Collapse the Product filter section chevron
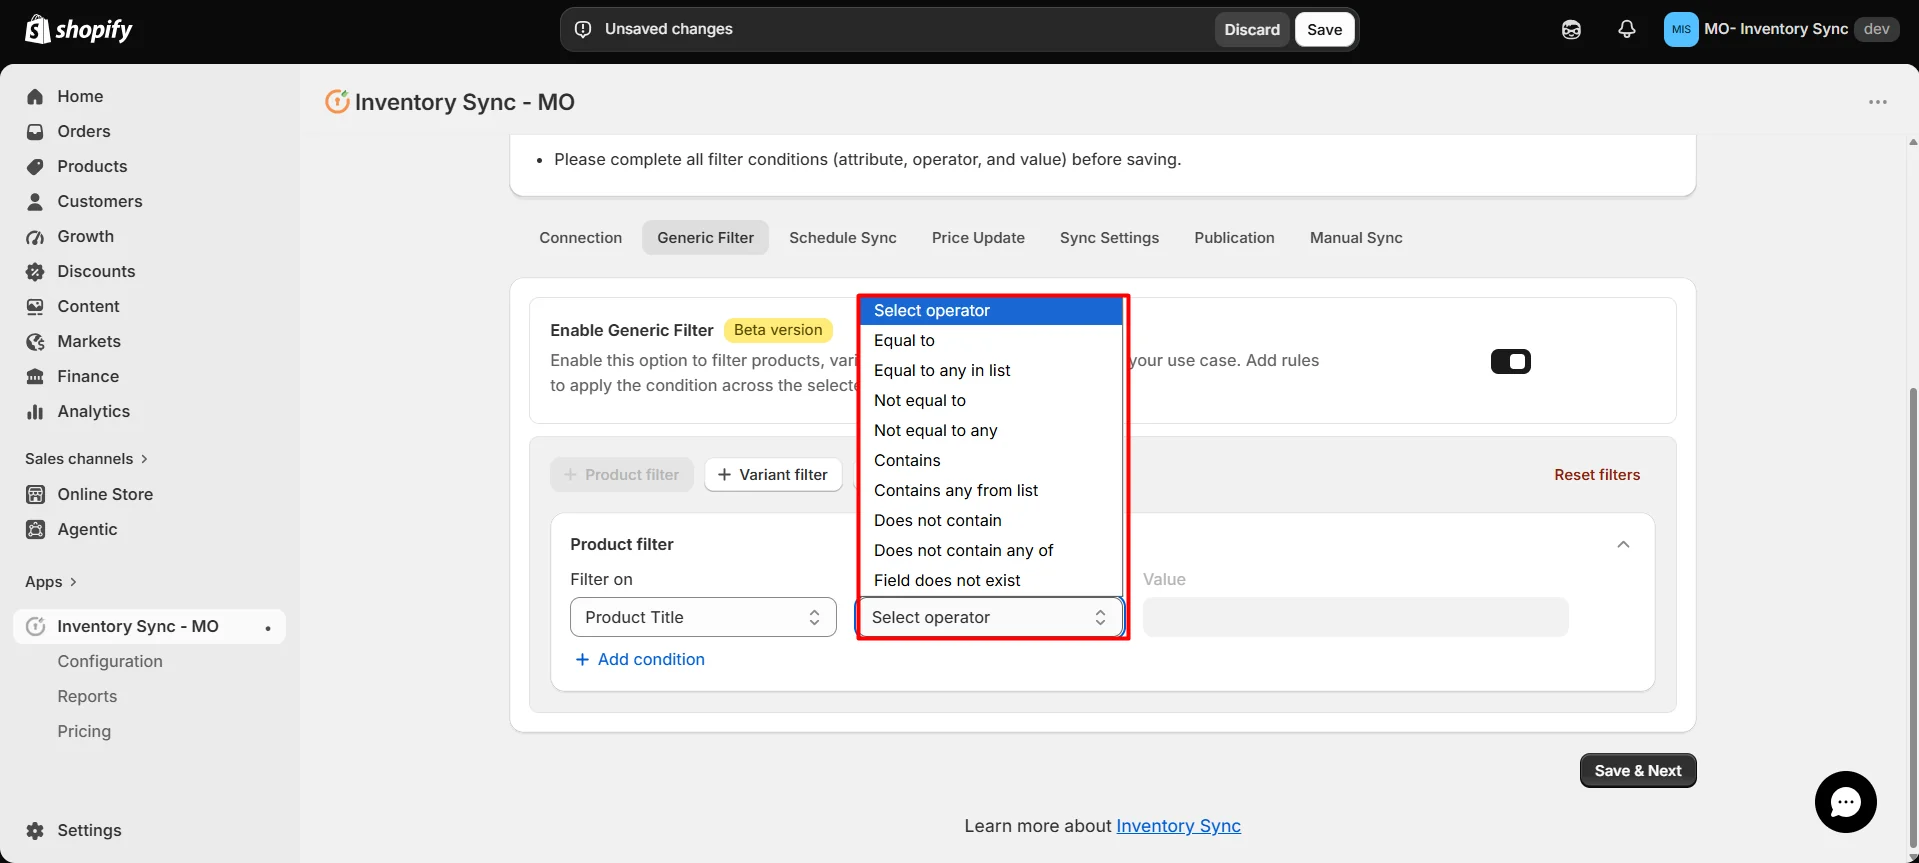The image size is (1919, 863). click(x=1623, y=544)
